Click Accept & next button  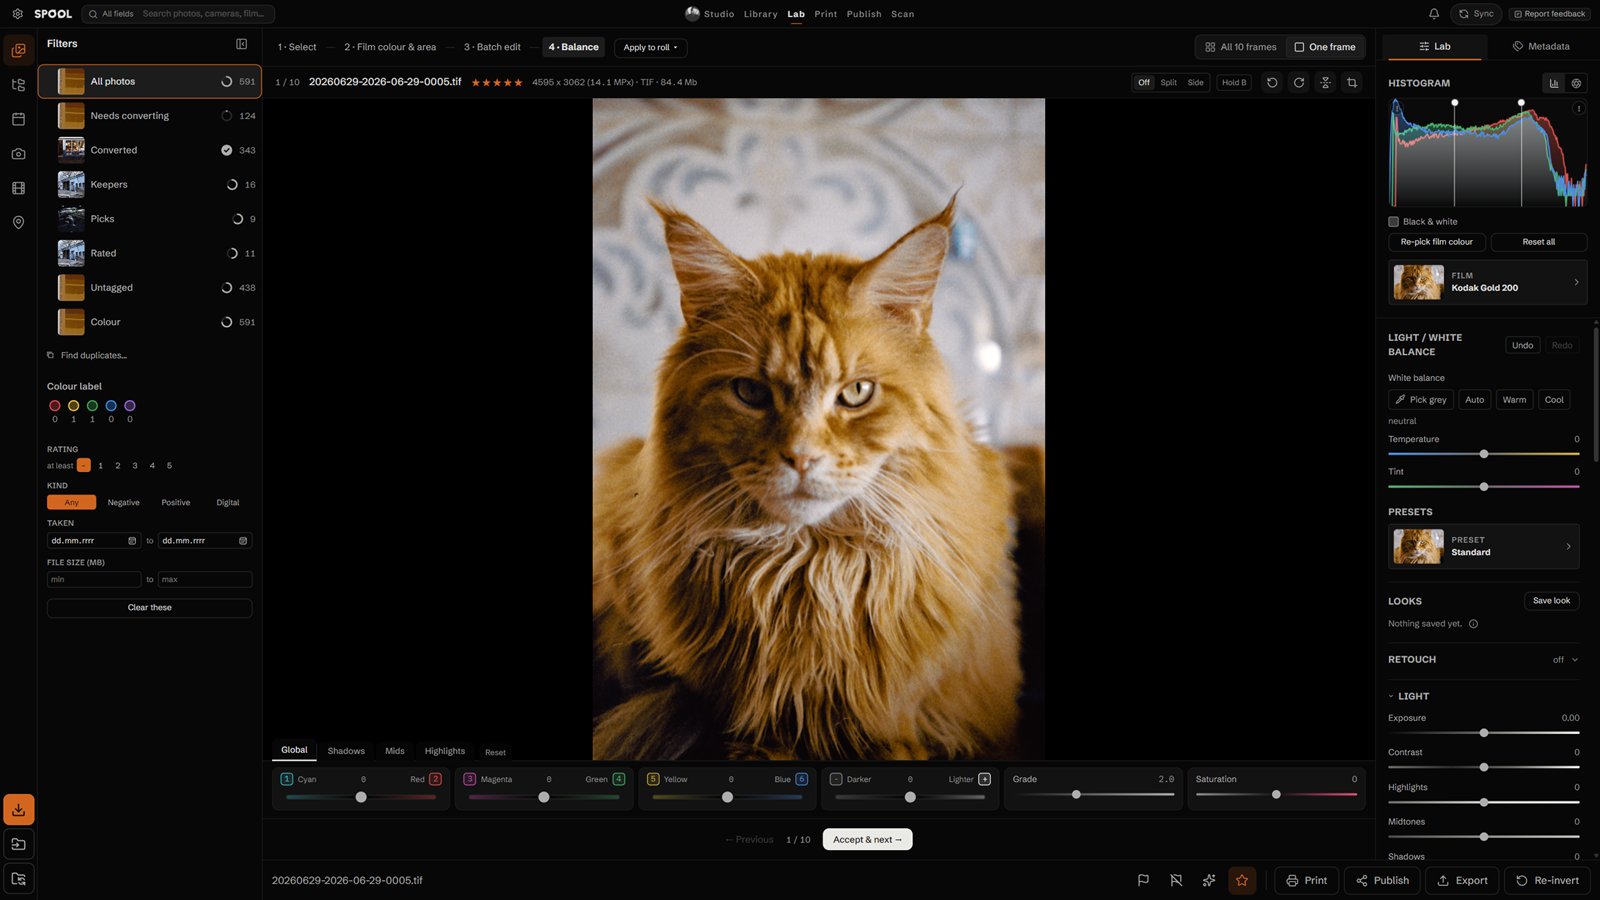tap(867, 840)
